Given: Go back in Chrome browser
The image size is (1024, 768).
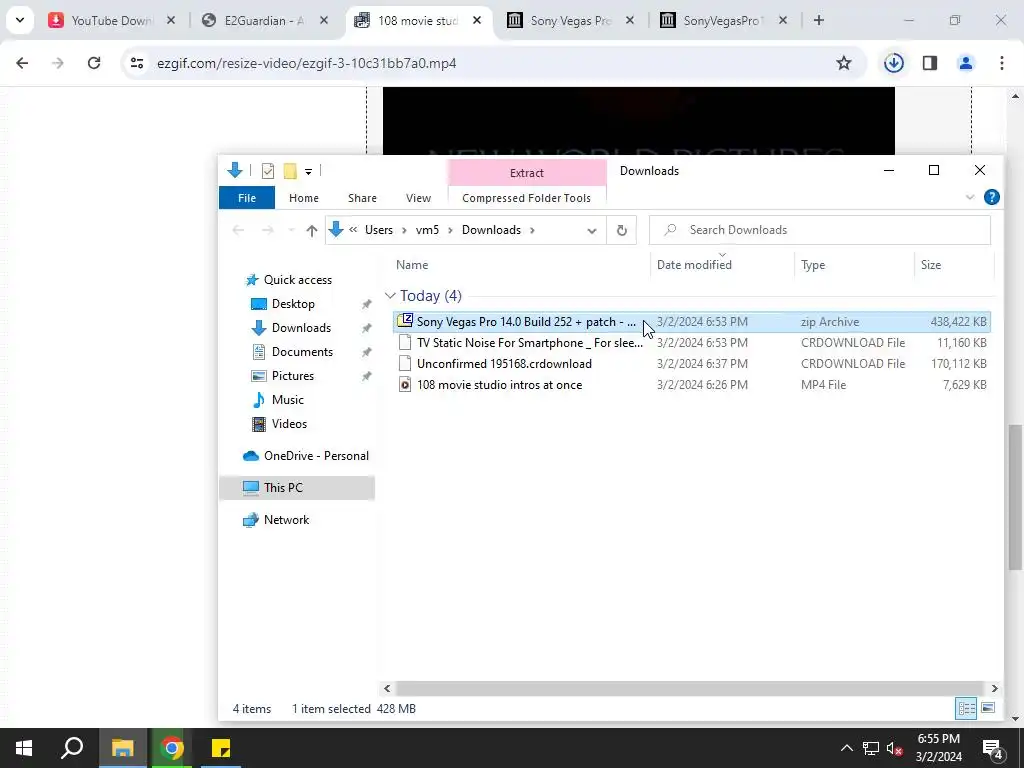Looking at the screenshot, I should 22,63.
